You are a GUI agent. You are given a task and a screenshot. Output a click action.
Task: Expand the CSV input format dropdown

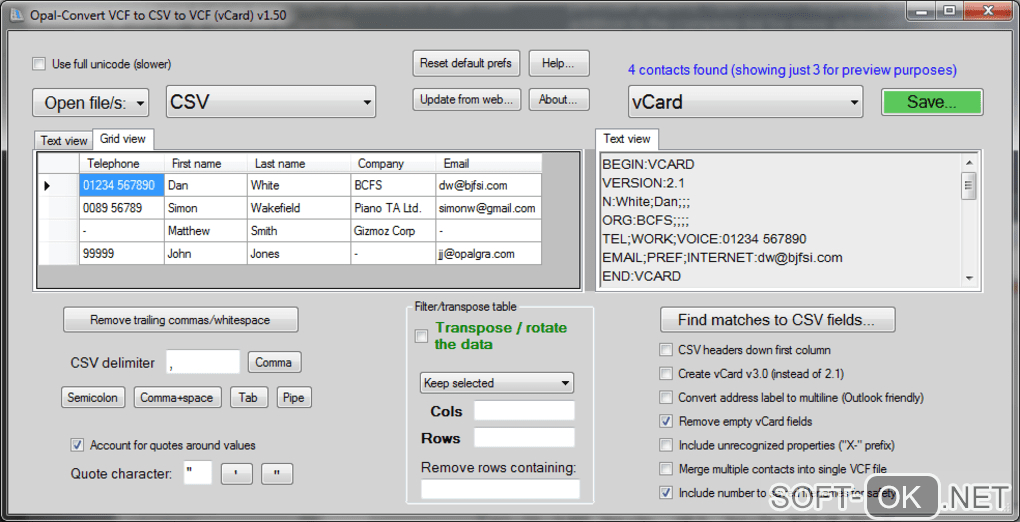tap(271, 102)
